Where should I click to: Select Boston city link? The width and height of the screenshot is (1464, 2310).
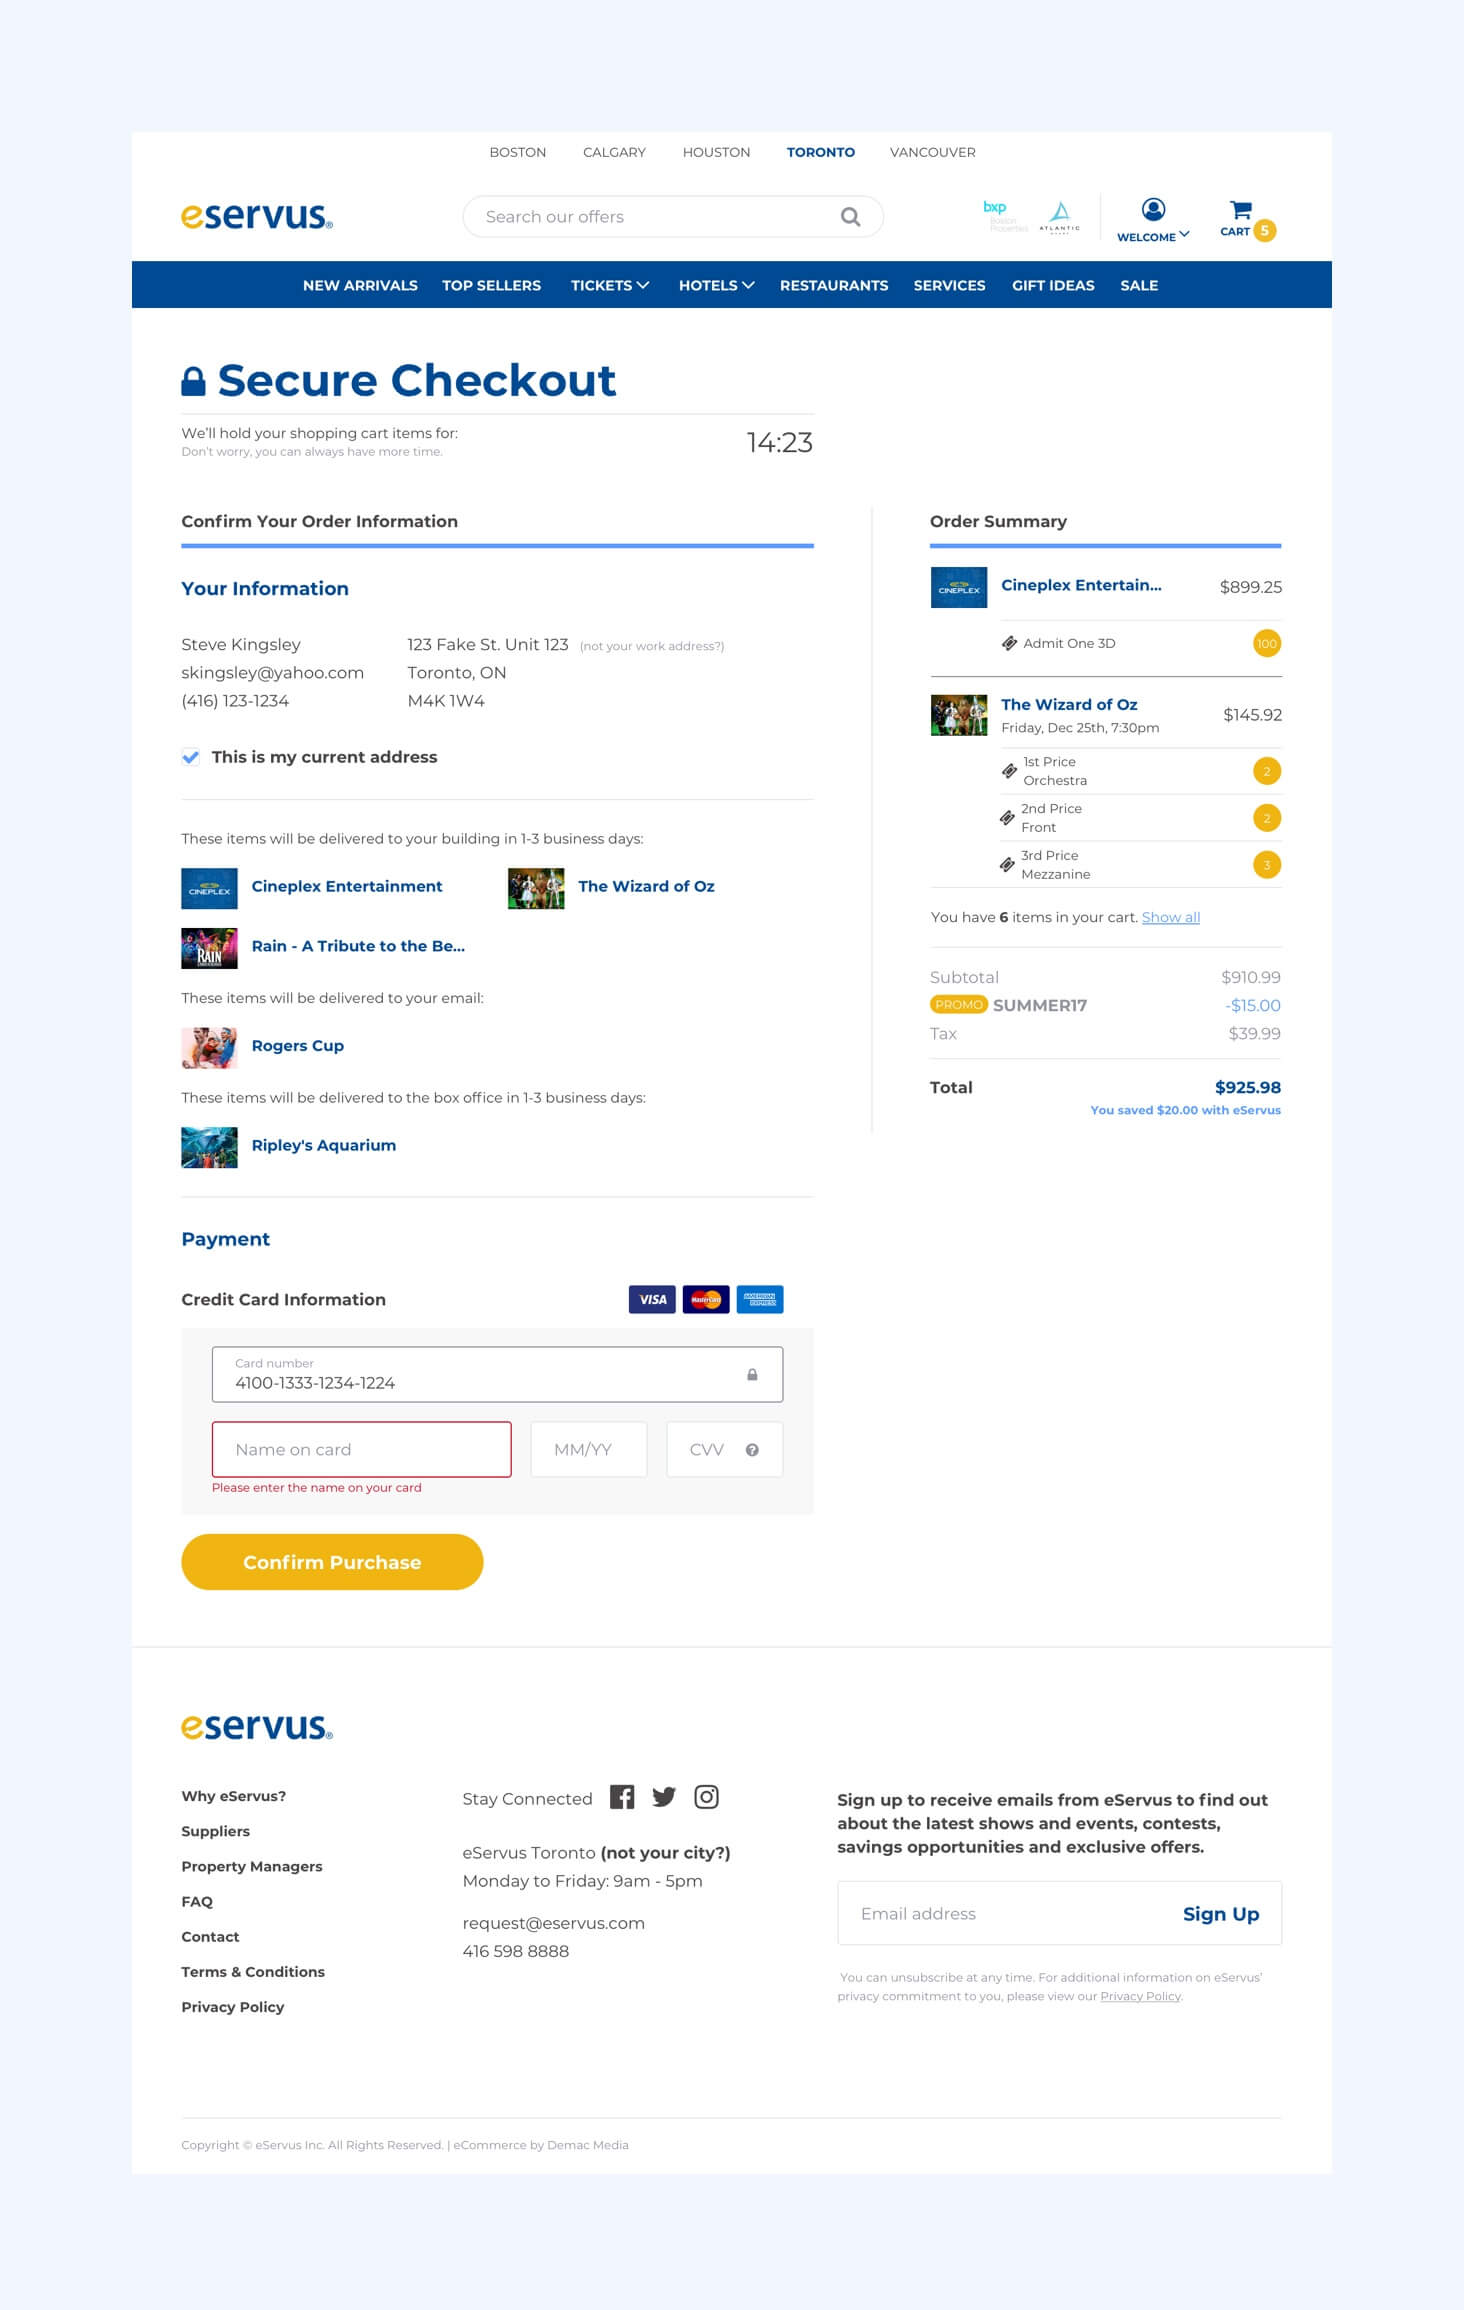point(517,152)
